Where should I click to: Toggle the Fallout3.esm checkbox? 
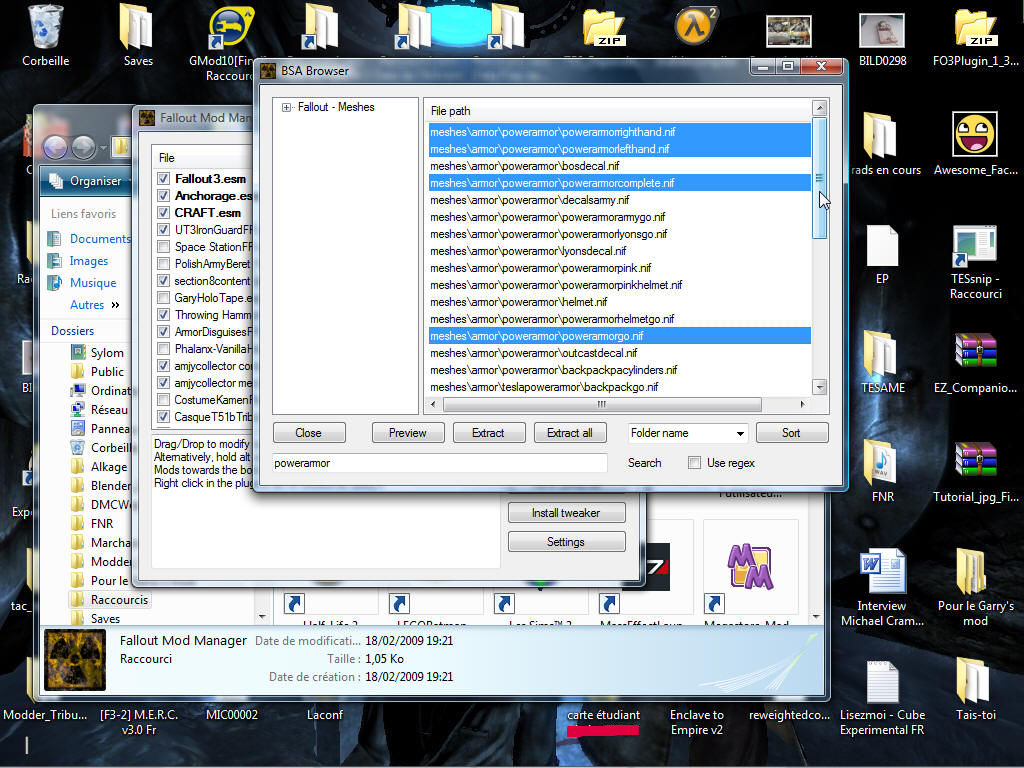click(163, 178)
